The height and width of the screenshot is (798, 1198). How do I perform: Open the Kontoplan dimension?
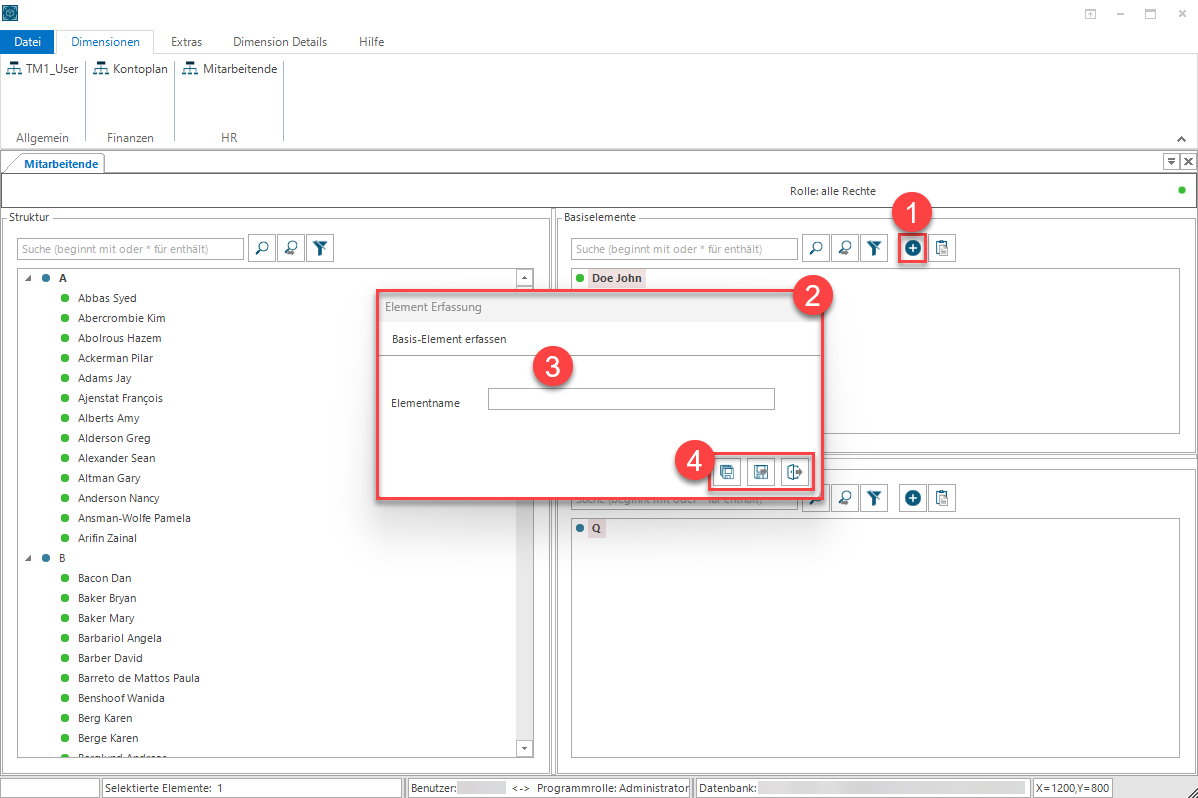(131, 69)
